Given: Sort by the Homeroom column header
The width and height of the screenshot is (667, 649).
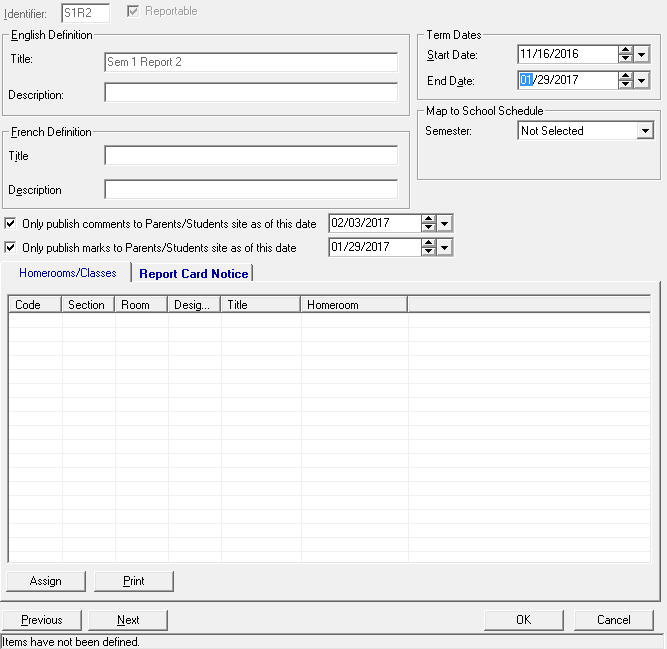Looking at the screenshot, I should click(x=354, y=305).
